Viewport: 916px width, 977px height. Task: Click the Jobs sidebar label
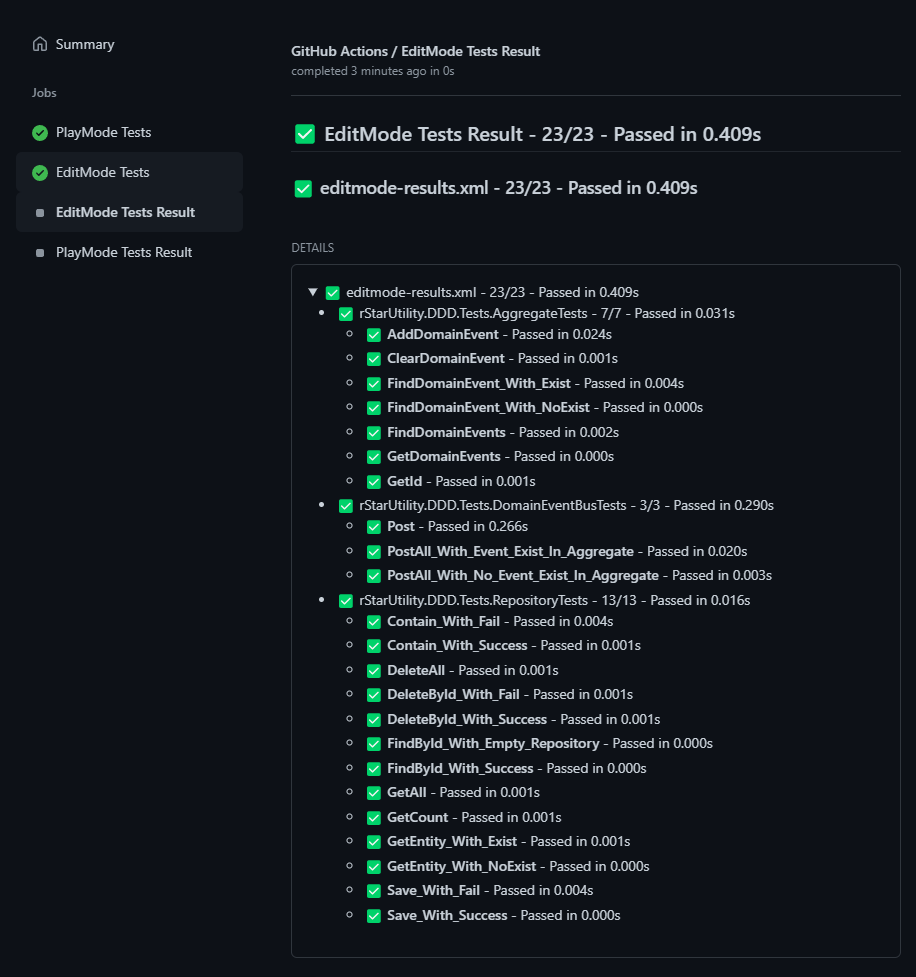click(x=44, y=93)
